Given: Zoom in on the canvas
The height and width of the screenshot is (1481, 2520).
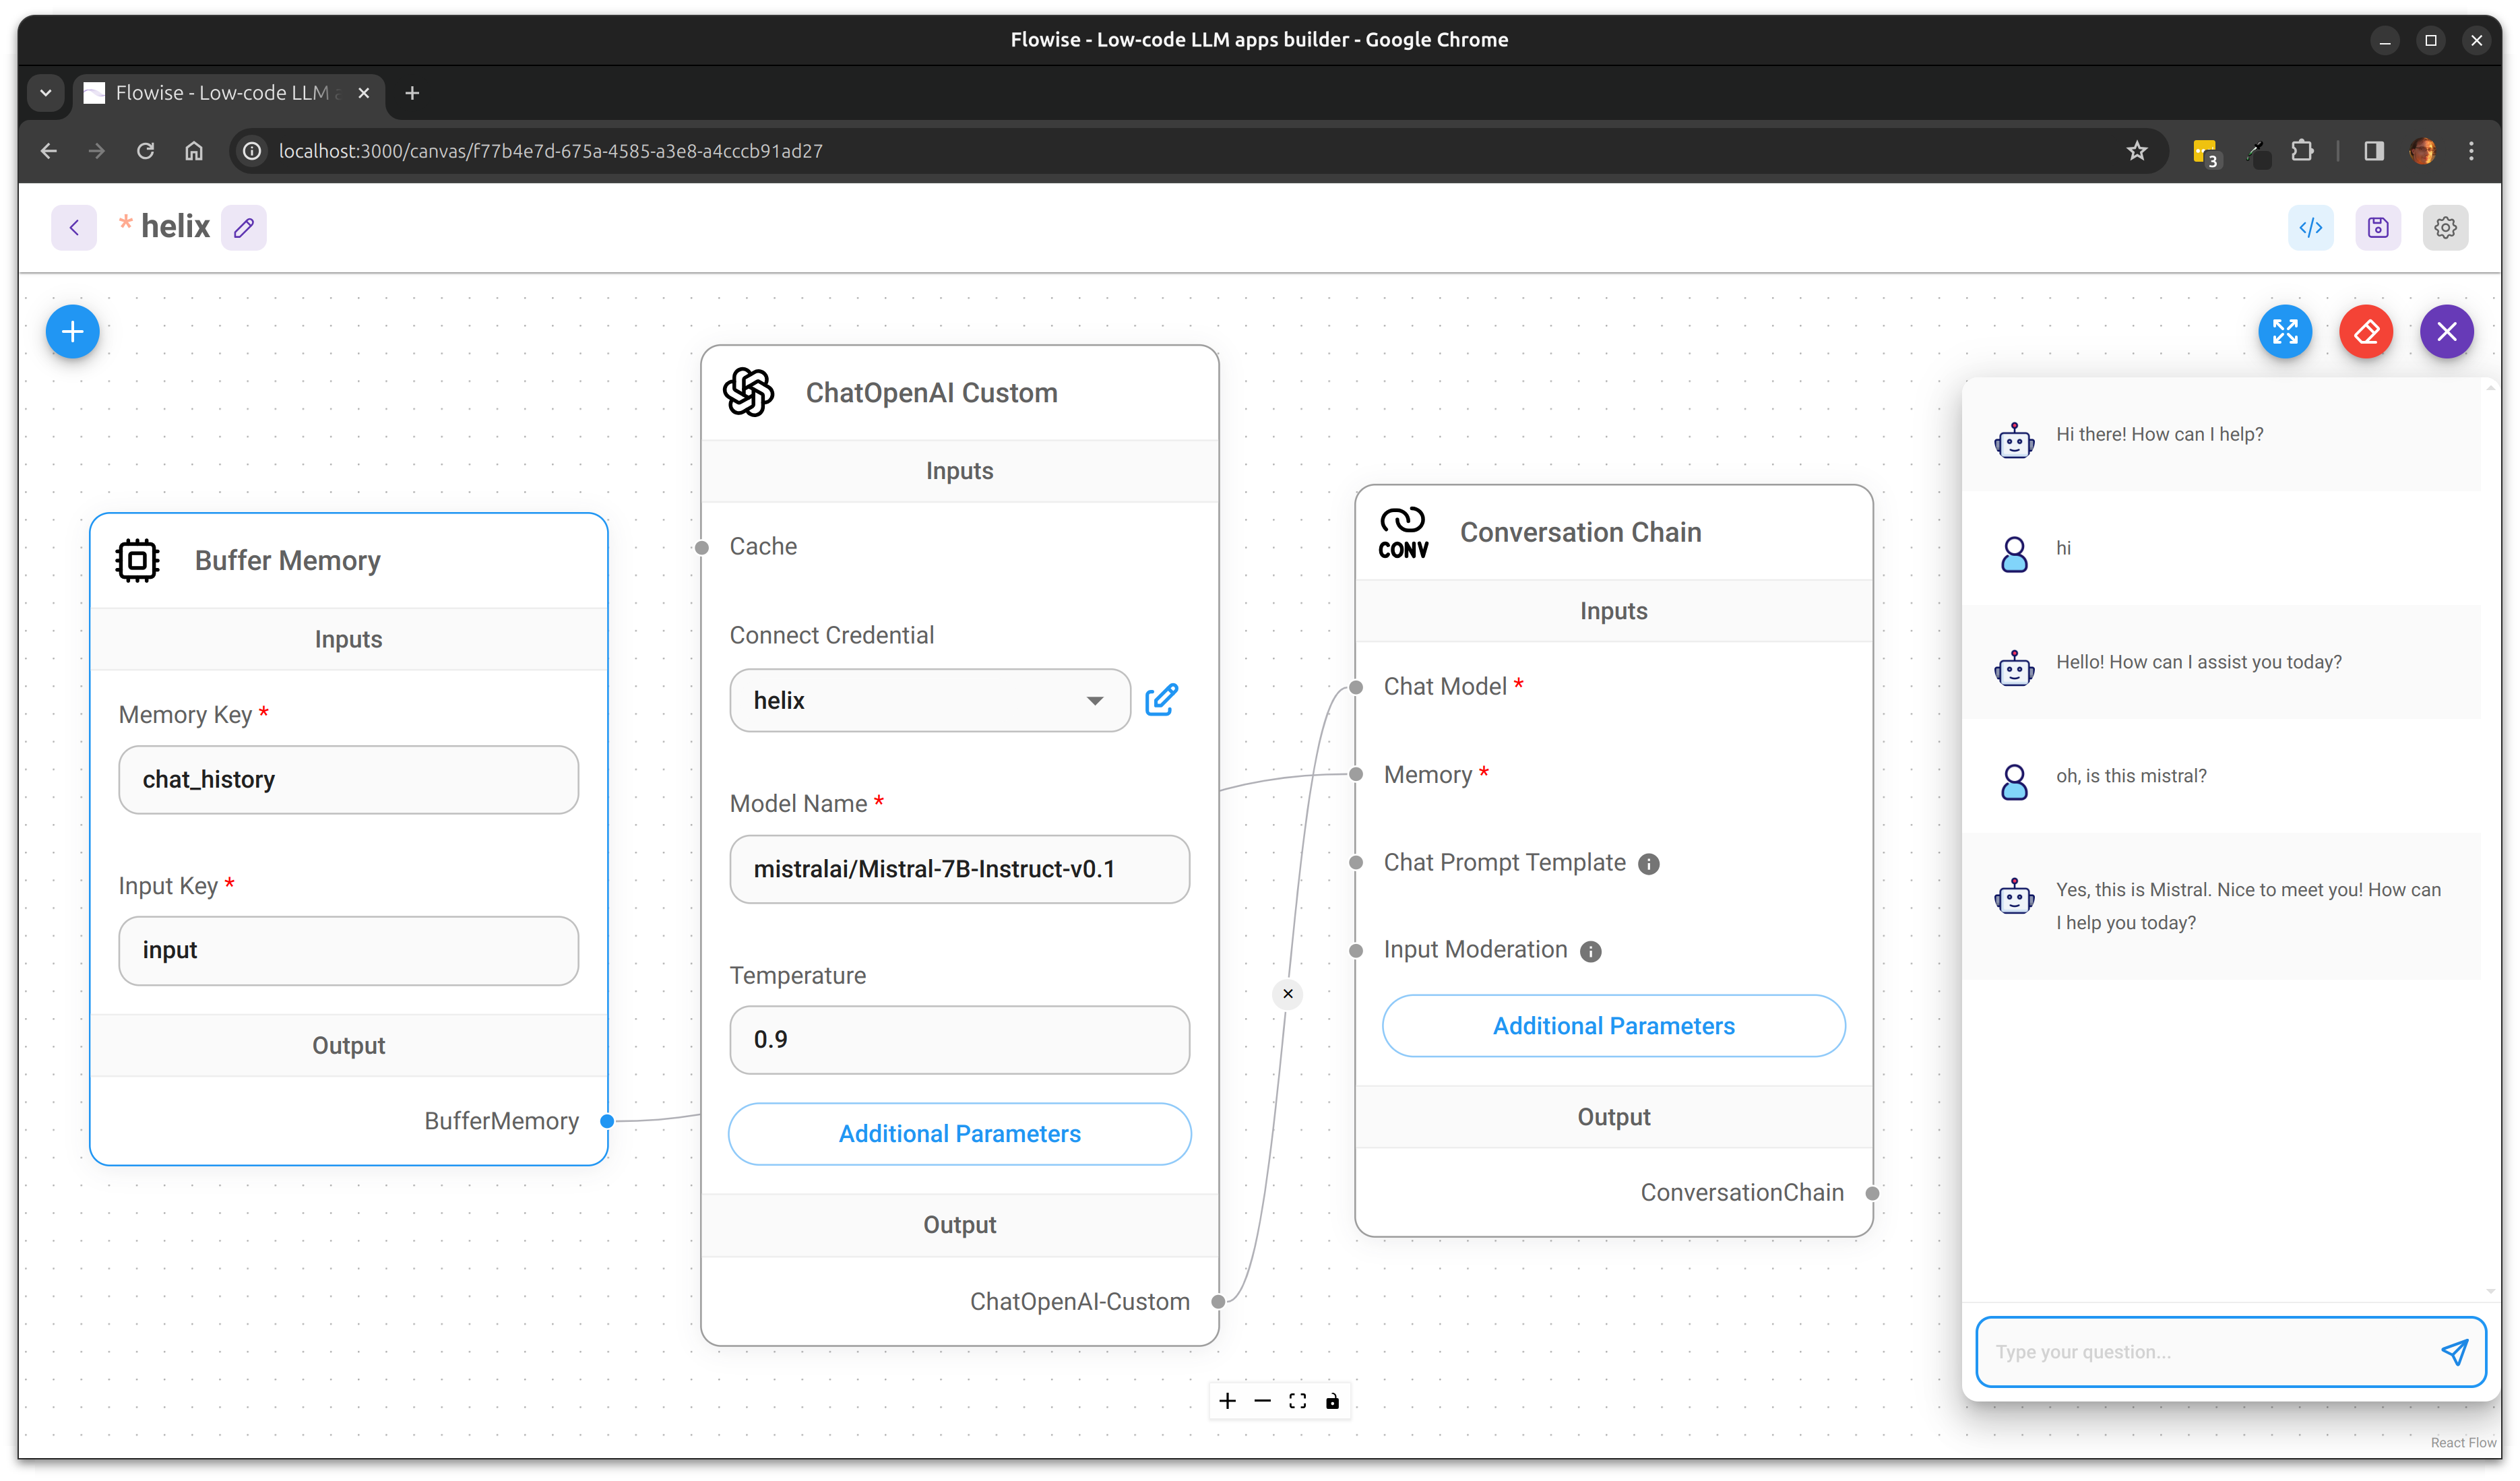Looking at the screenshot, I should click(x=1228, y=1401).
